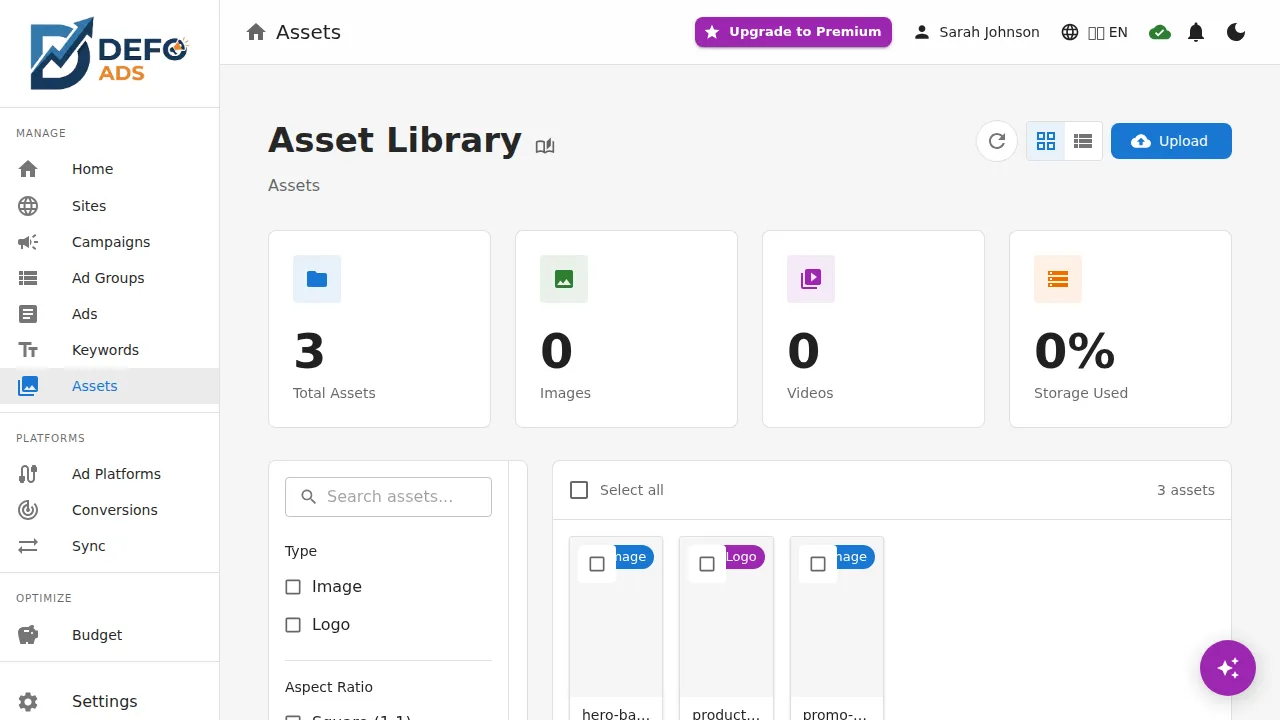Click the Videos stat card icon

click(x=811, y=279)
